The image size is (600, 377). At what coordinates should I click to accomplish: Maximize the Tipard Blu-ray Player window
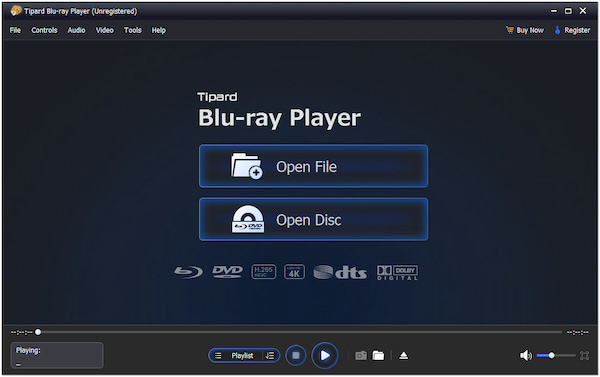[x=568, y=11]
